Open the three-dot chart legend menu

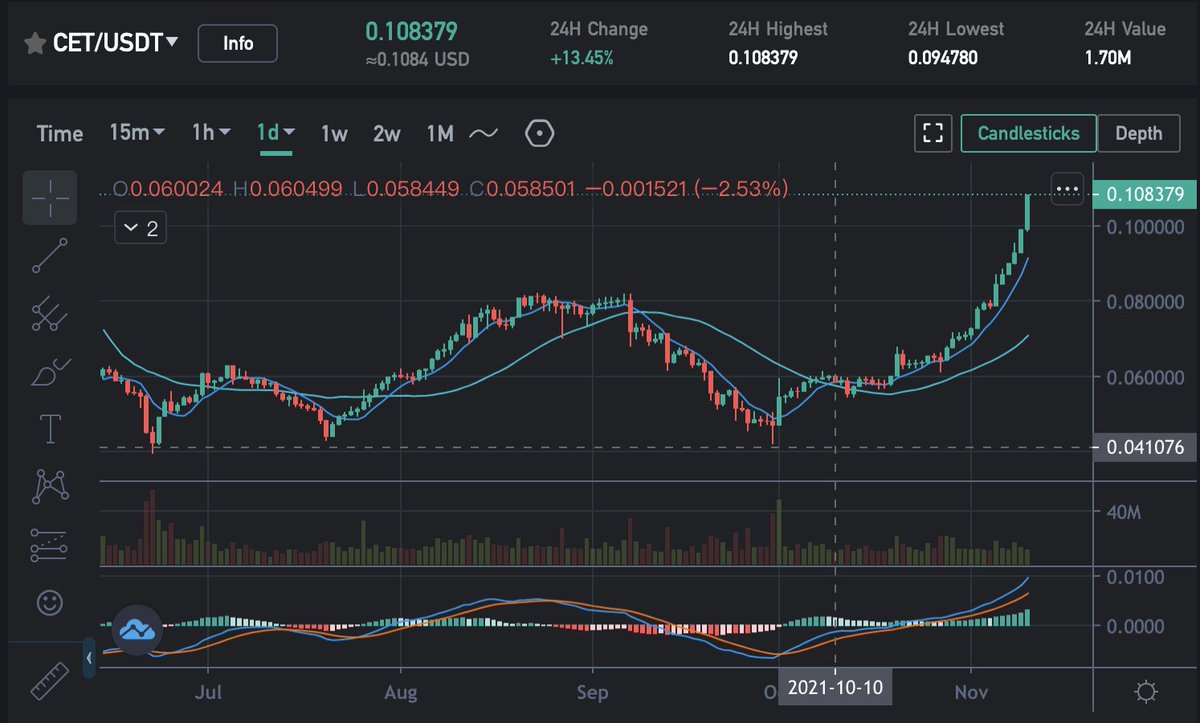1068,188
